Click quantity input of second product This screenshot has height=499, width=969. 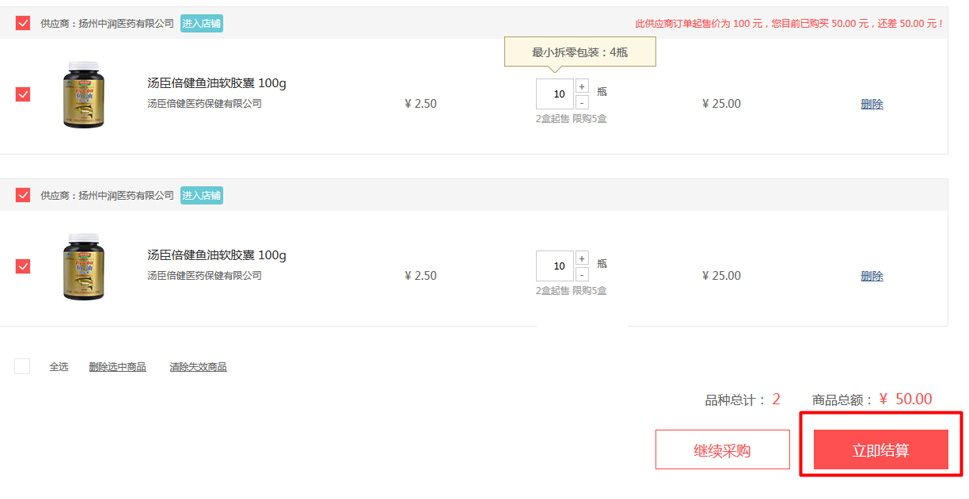pos(555,266)
